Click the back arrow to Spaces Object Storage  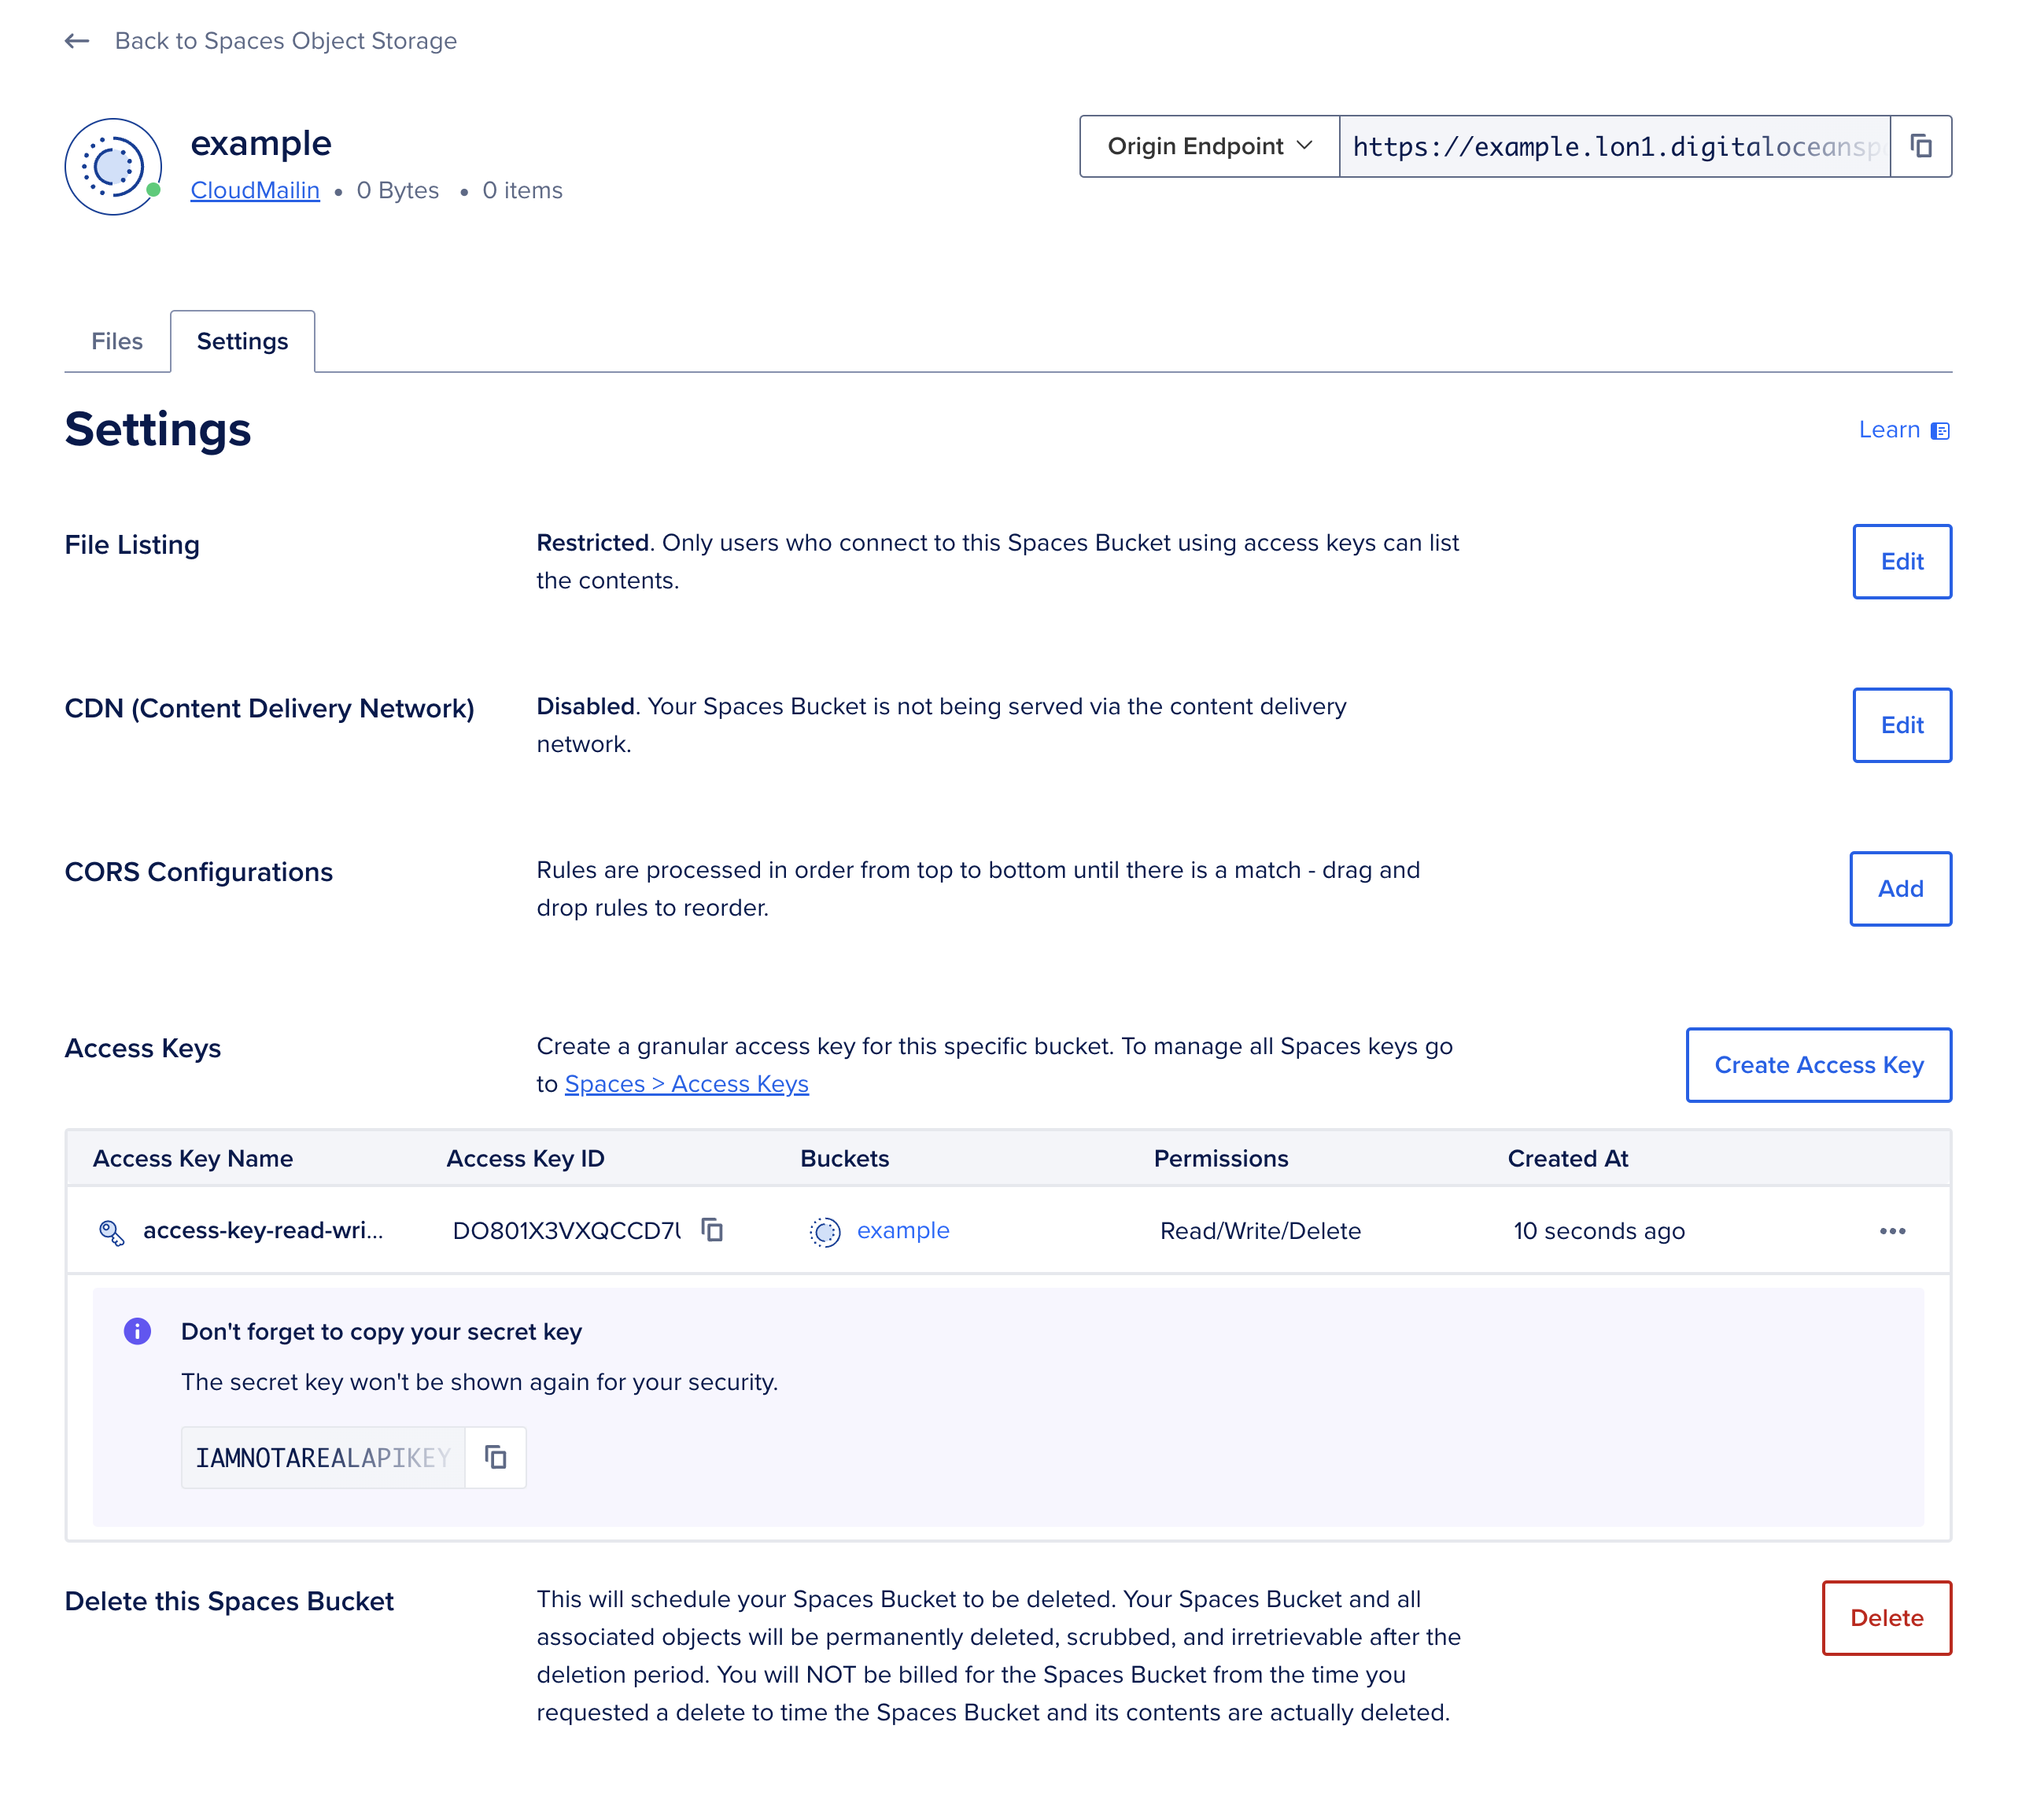click(x=76, y=40)
